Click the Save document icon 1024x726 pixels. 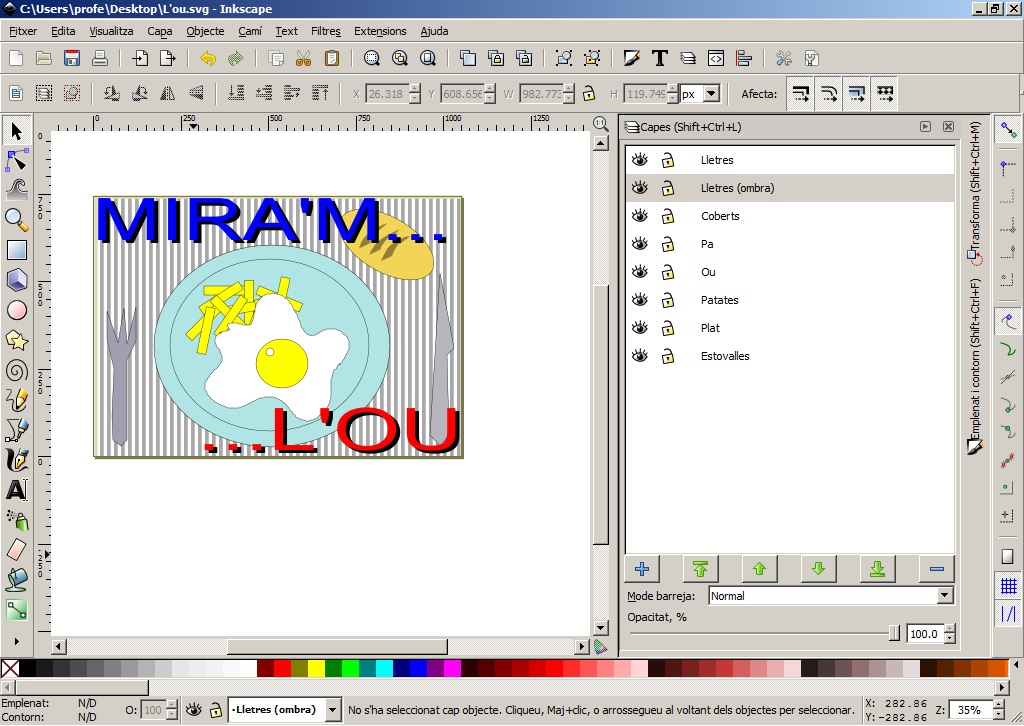pyautogui.click(x=72, y=58)
